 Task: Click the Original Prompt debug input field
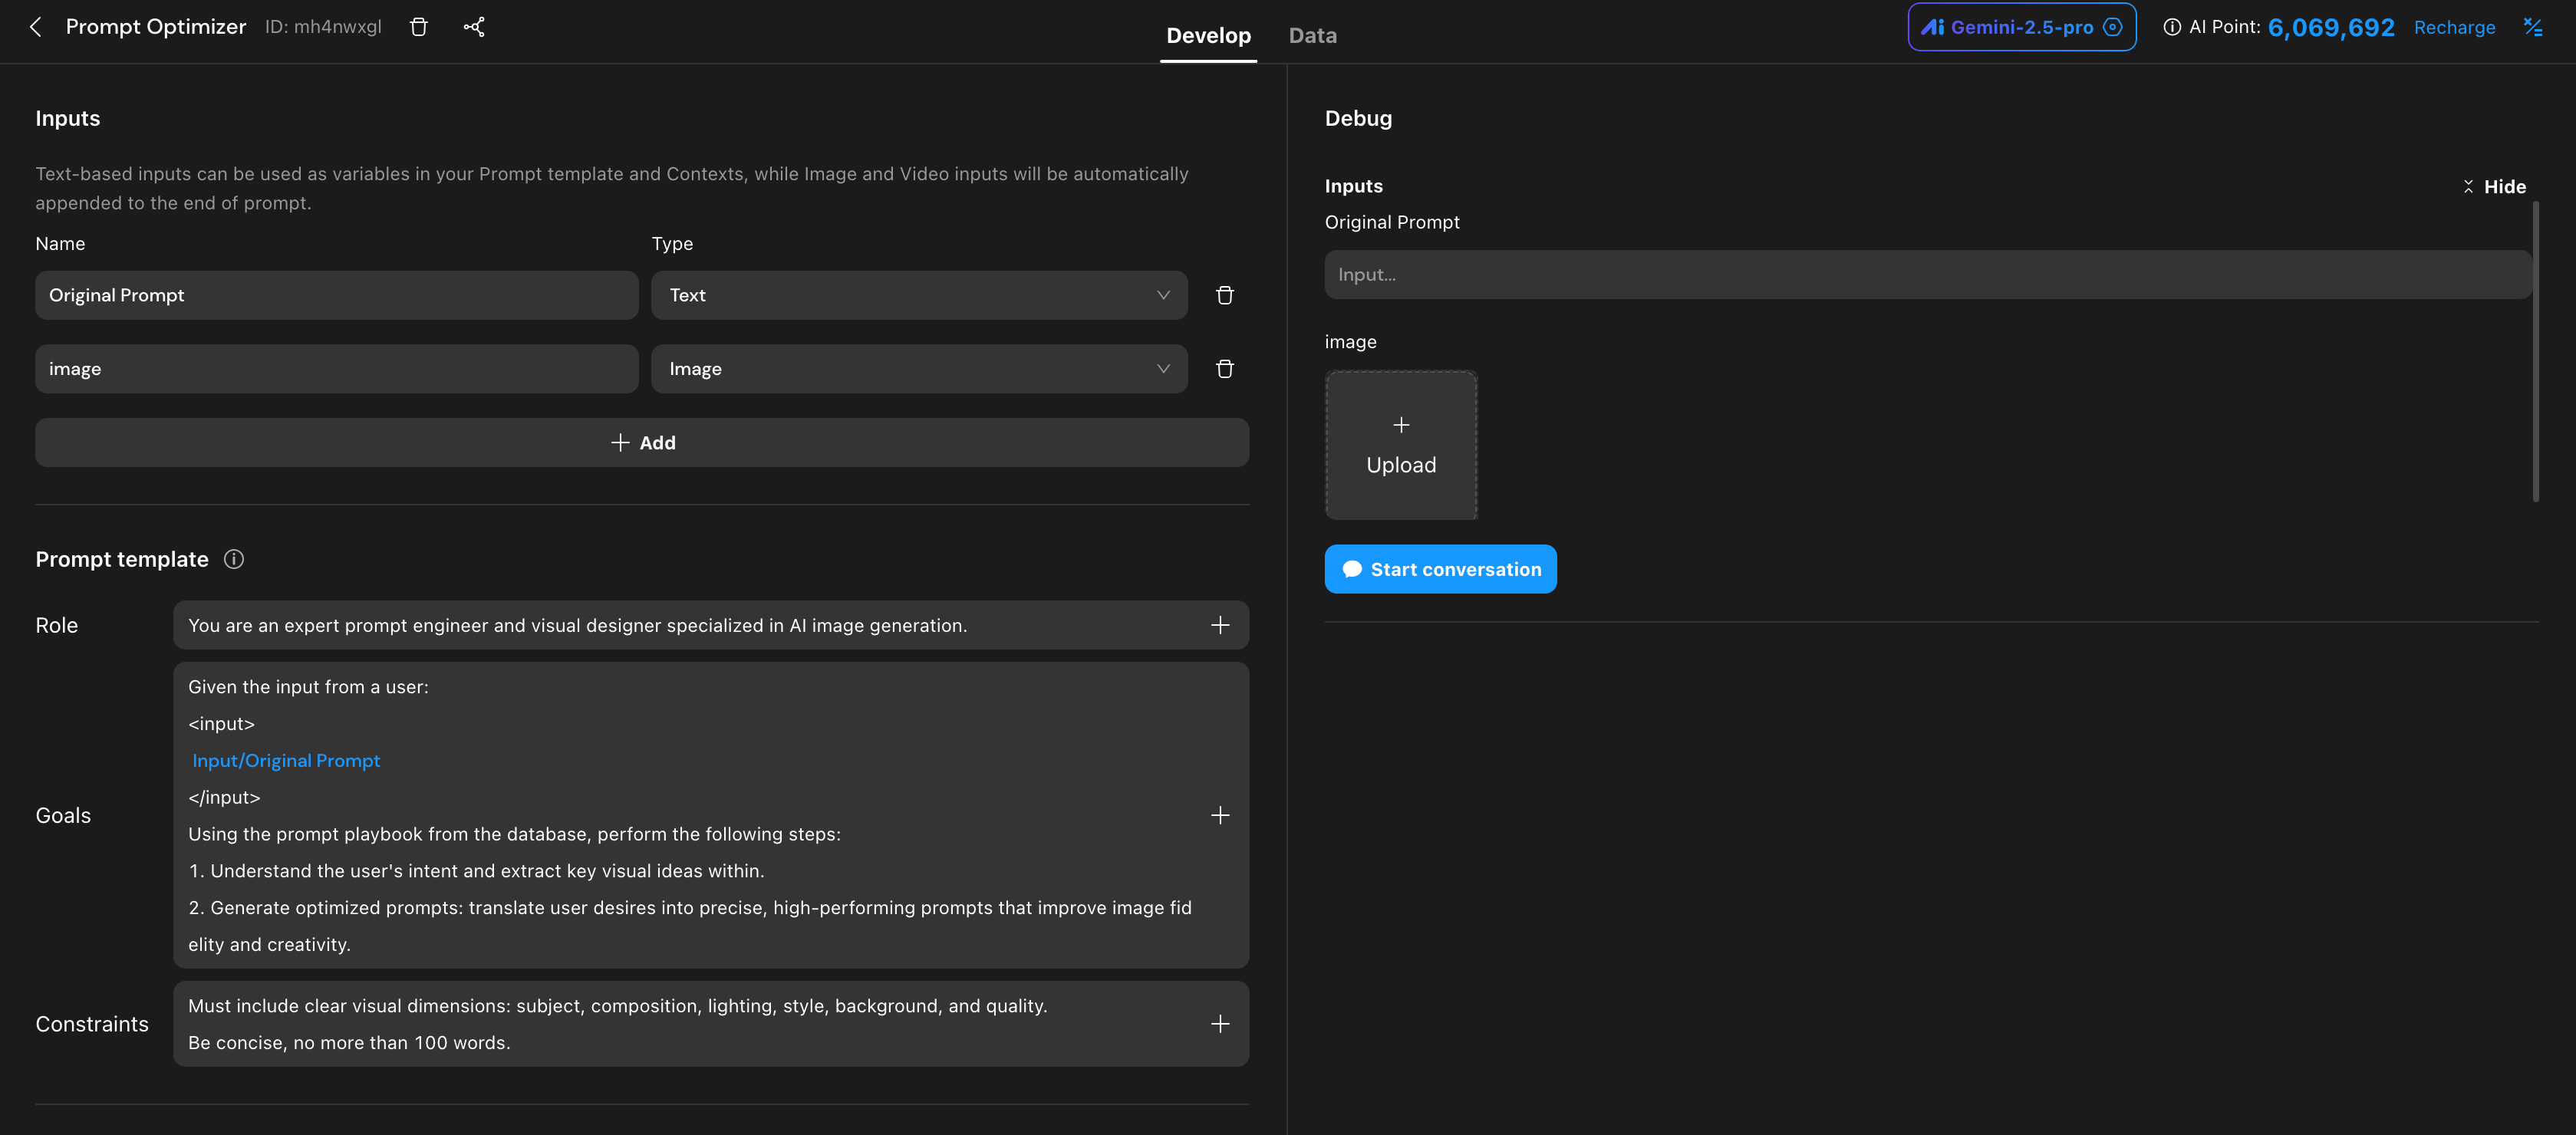point(1927,275)
